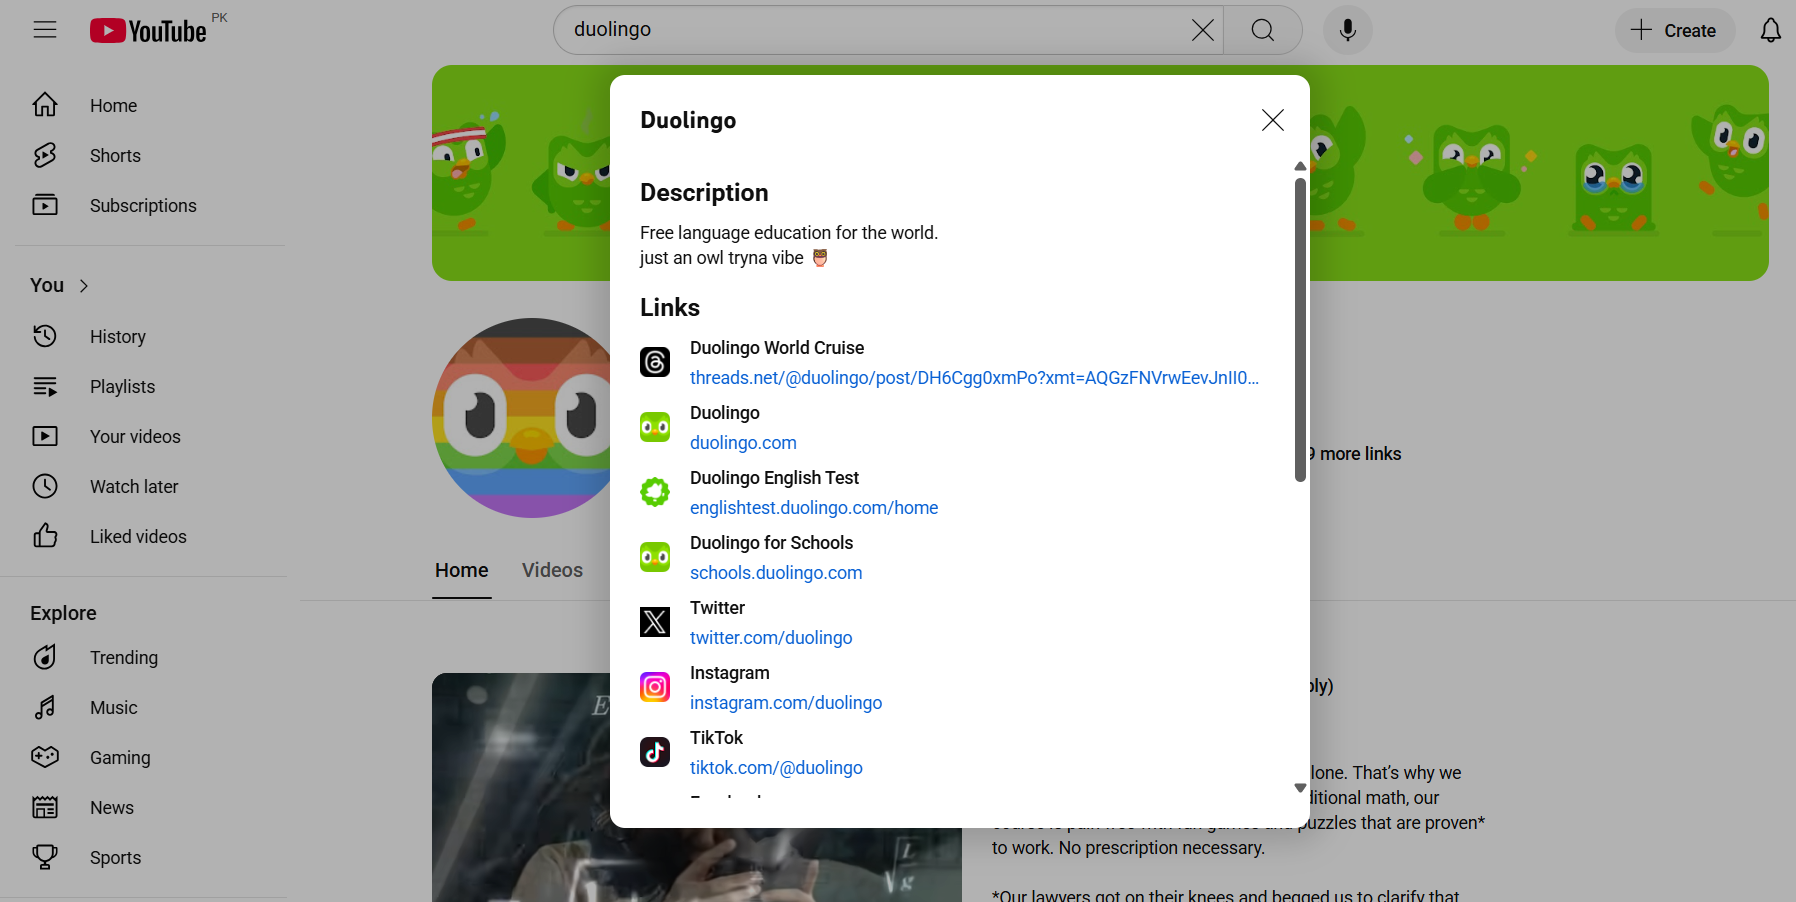Viewport: 1796px width, 902px height.
Task: Close the Duolingo about dialog
Action: [1273, 120]
